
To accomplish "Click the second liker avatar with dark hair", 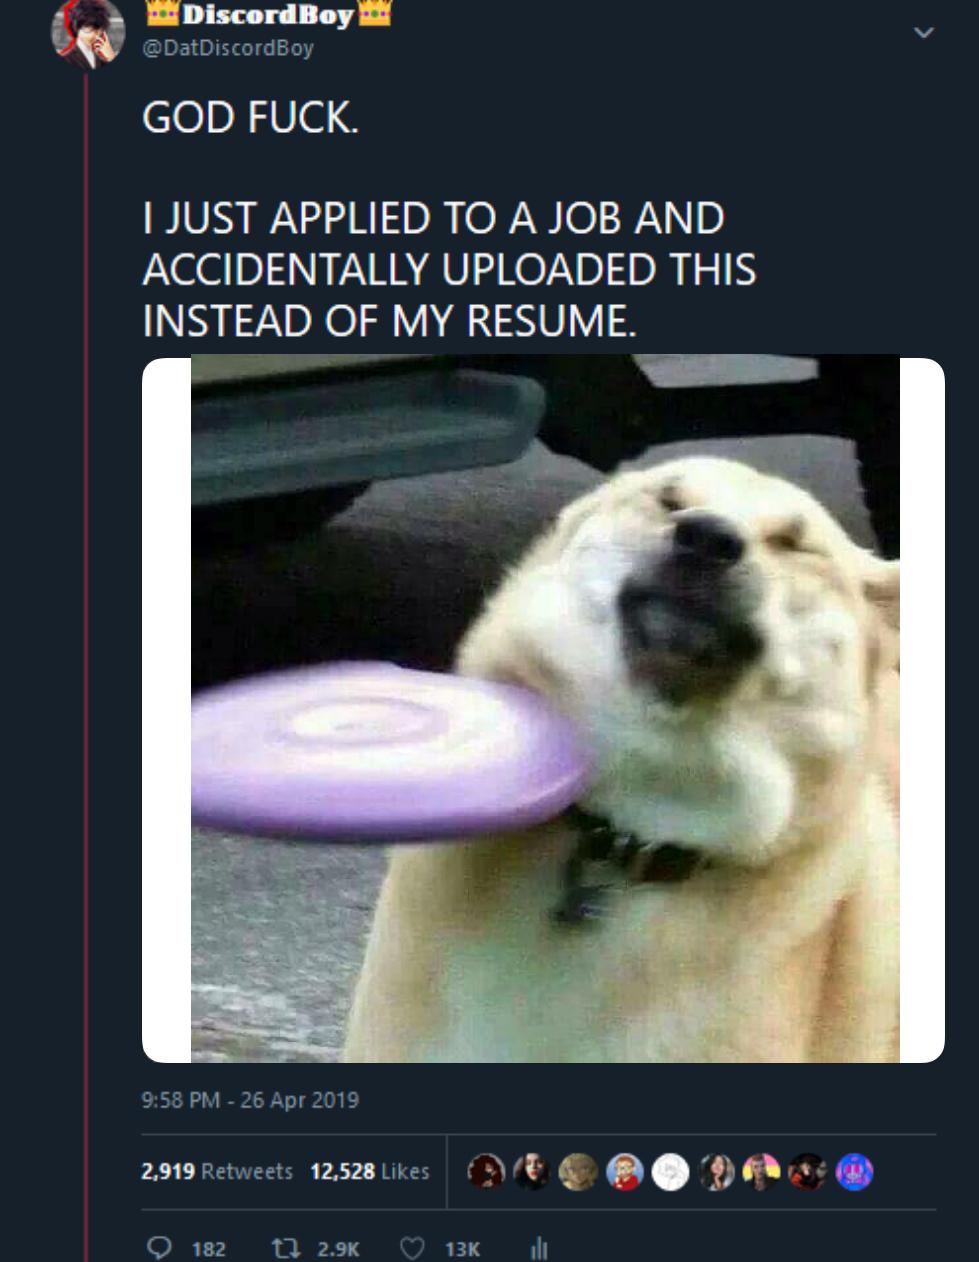I will coord(533,1171).
